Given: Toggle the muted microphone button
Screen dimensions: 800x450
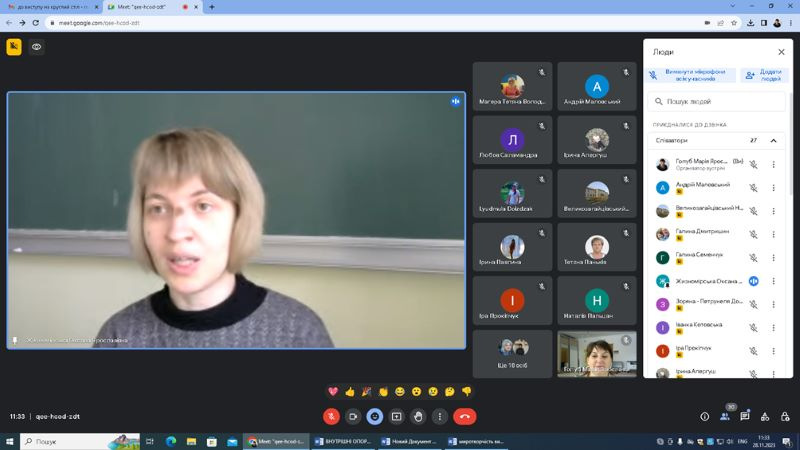Looking at the screenshot, I should (x=331, y=416).
